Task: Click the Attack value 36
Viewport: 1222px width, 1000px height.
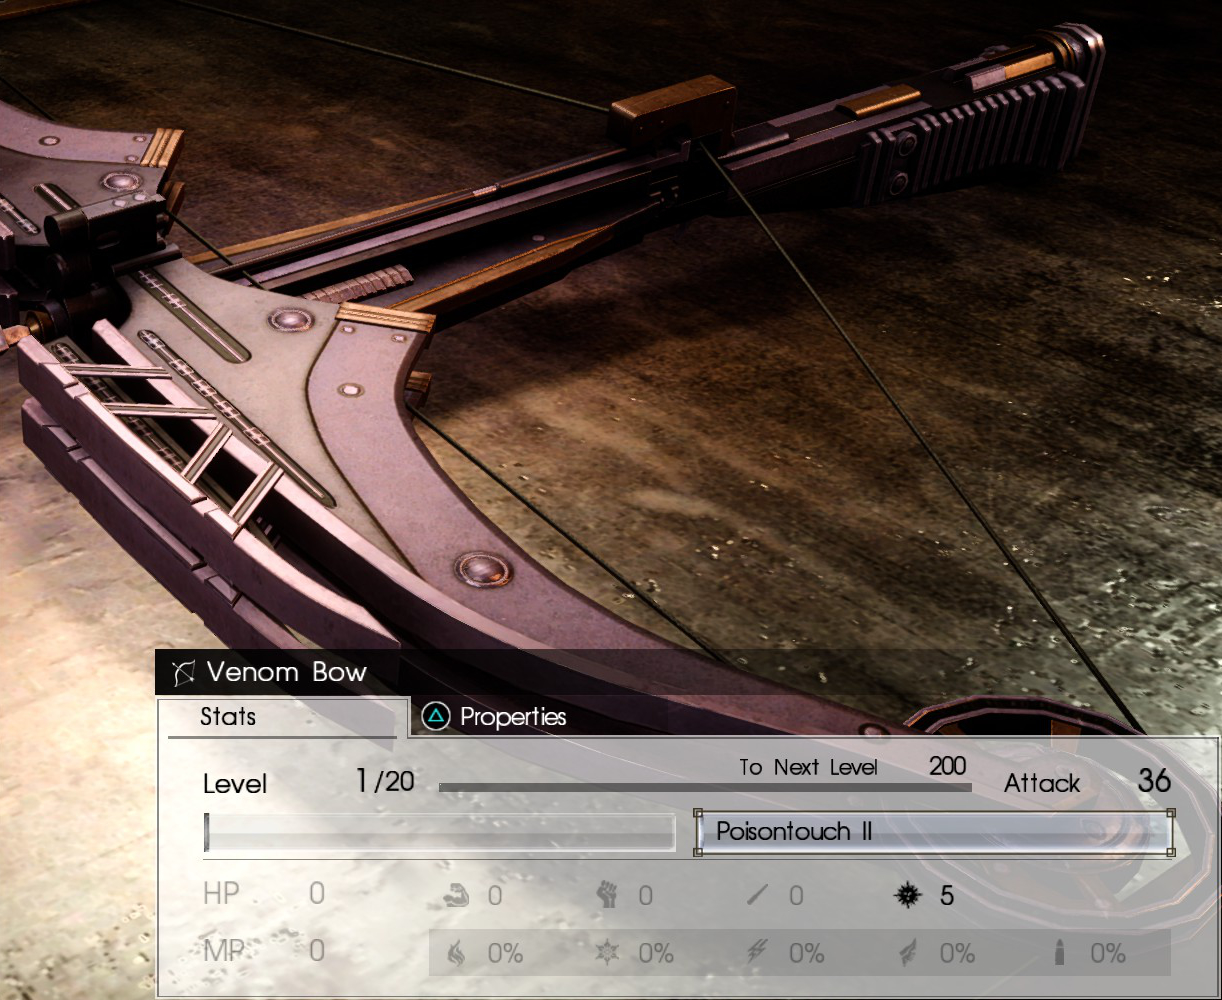Action: pos(1154,780)
